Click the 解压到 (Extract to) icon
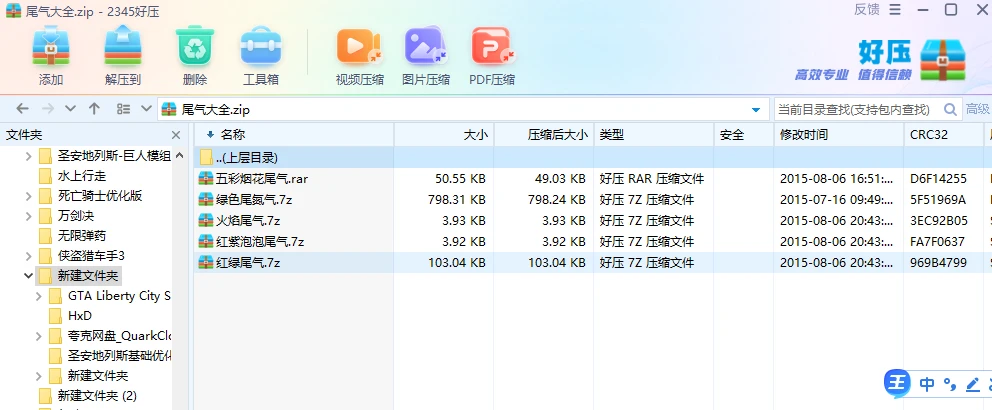 (123, 46)
